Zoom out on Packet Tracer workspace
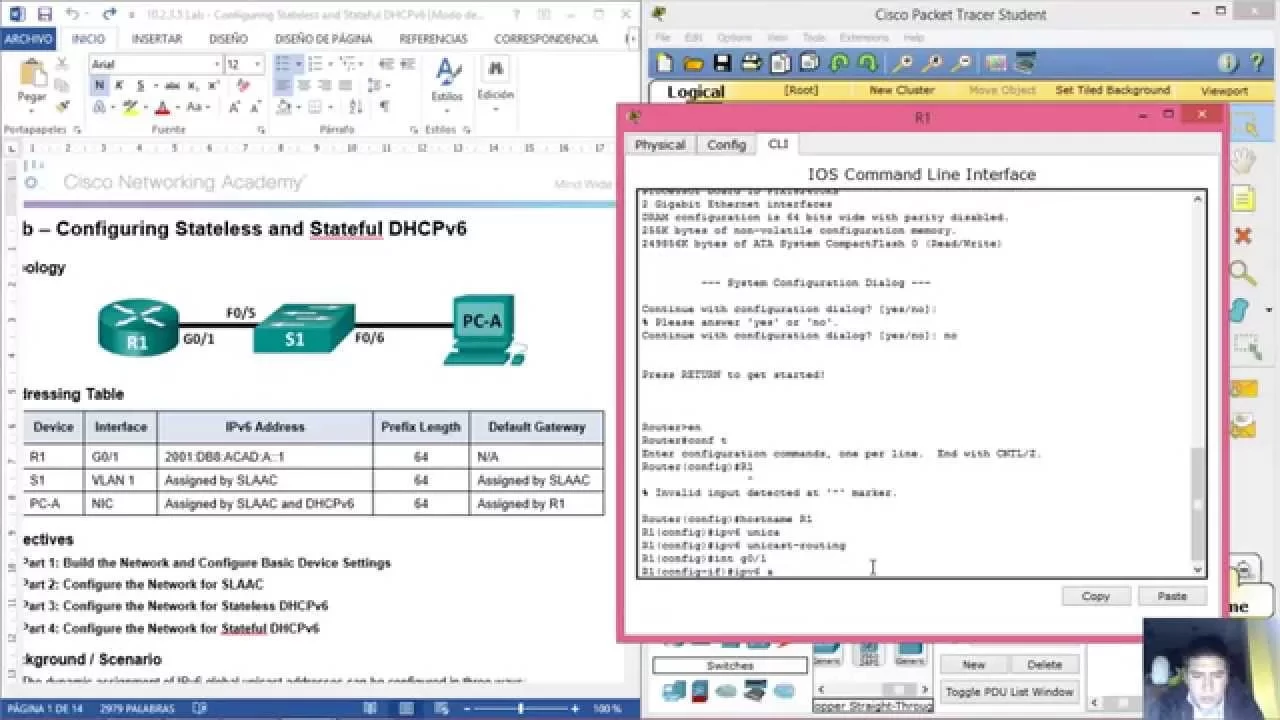This screenshot has height=720, width=1280. coord(961,63)
